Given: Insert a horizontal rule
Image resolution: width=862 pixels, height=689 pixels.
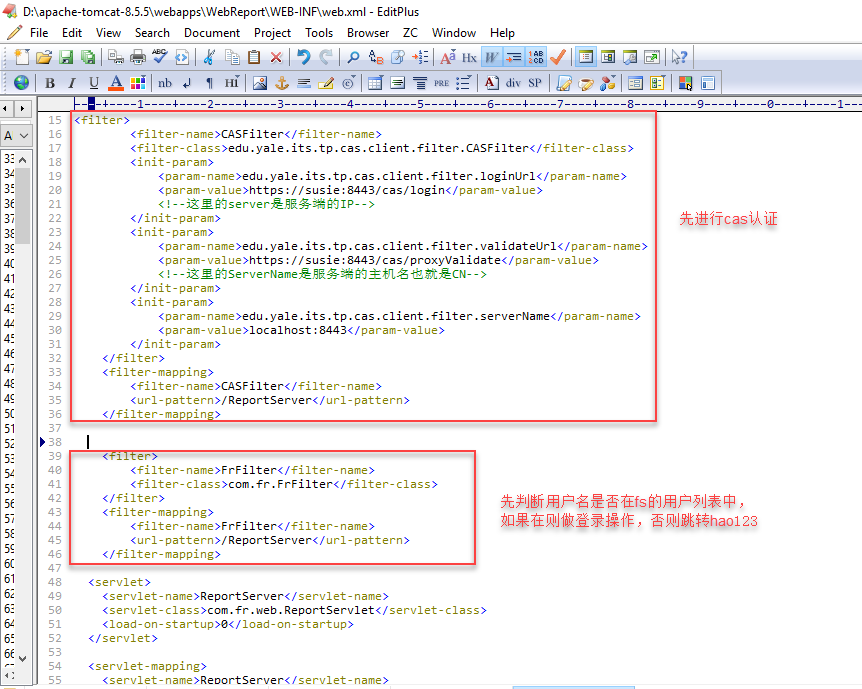Looking at the screenshot, I should 304,83.
